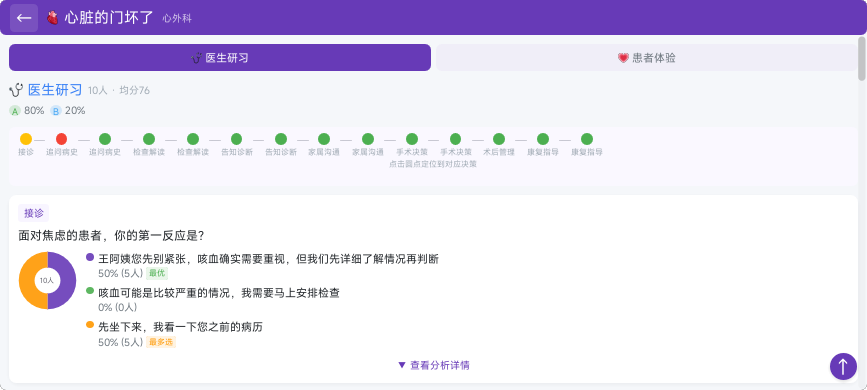The width and height of the screenshot is (867, 390).
Task: Select option 咳血可能是比较严重的情况
Action: 218,293
